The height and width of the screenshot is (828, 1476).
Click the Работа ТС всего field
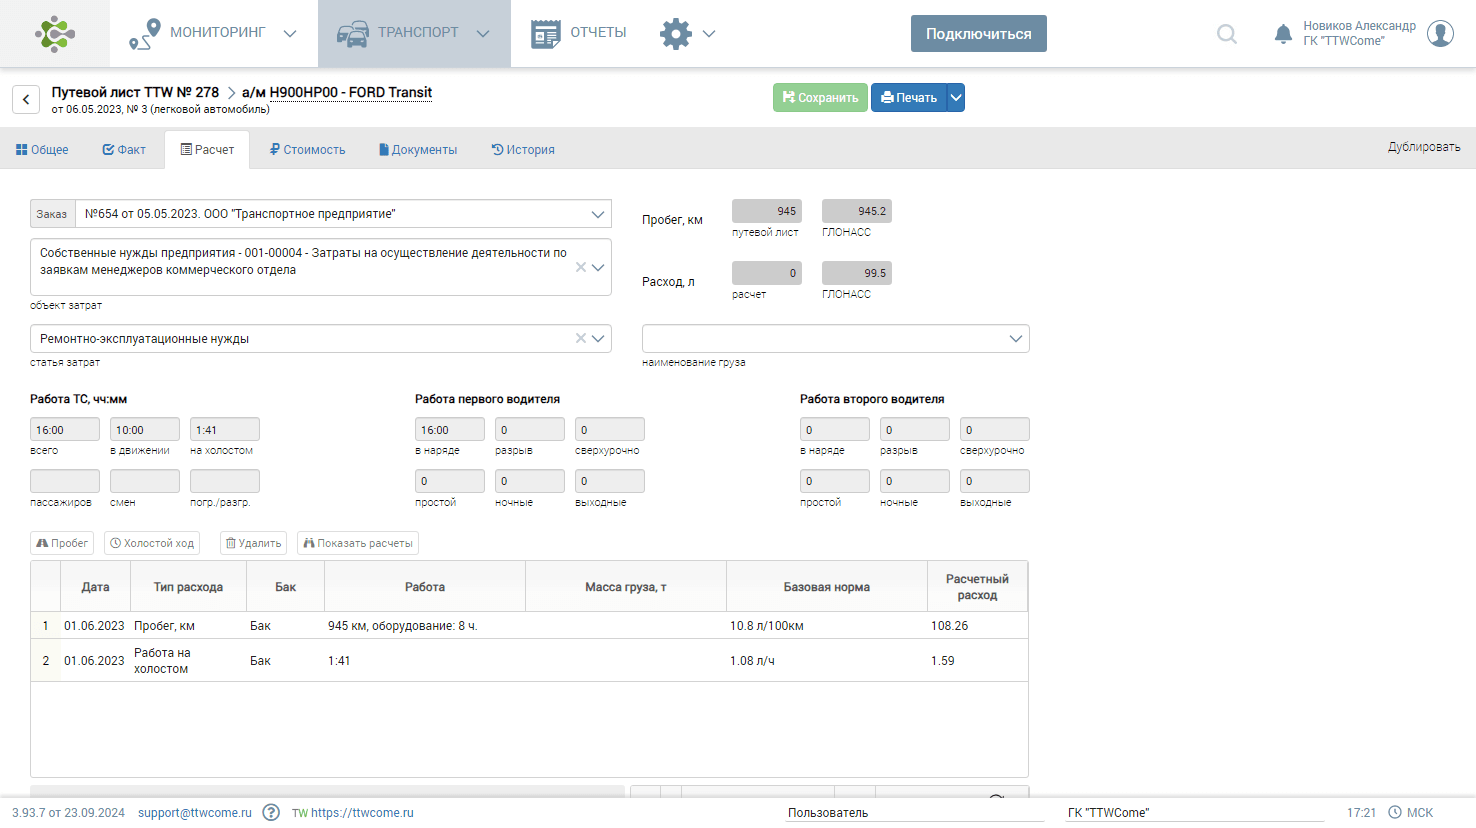coord(65,429)
